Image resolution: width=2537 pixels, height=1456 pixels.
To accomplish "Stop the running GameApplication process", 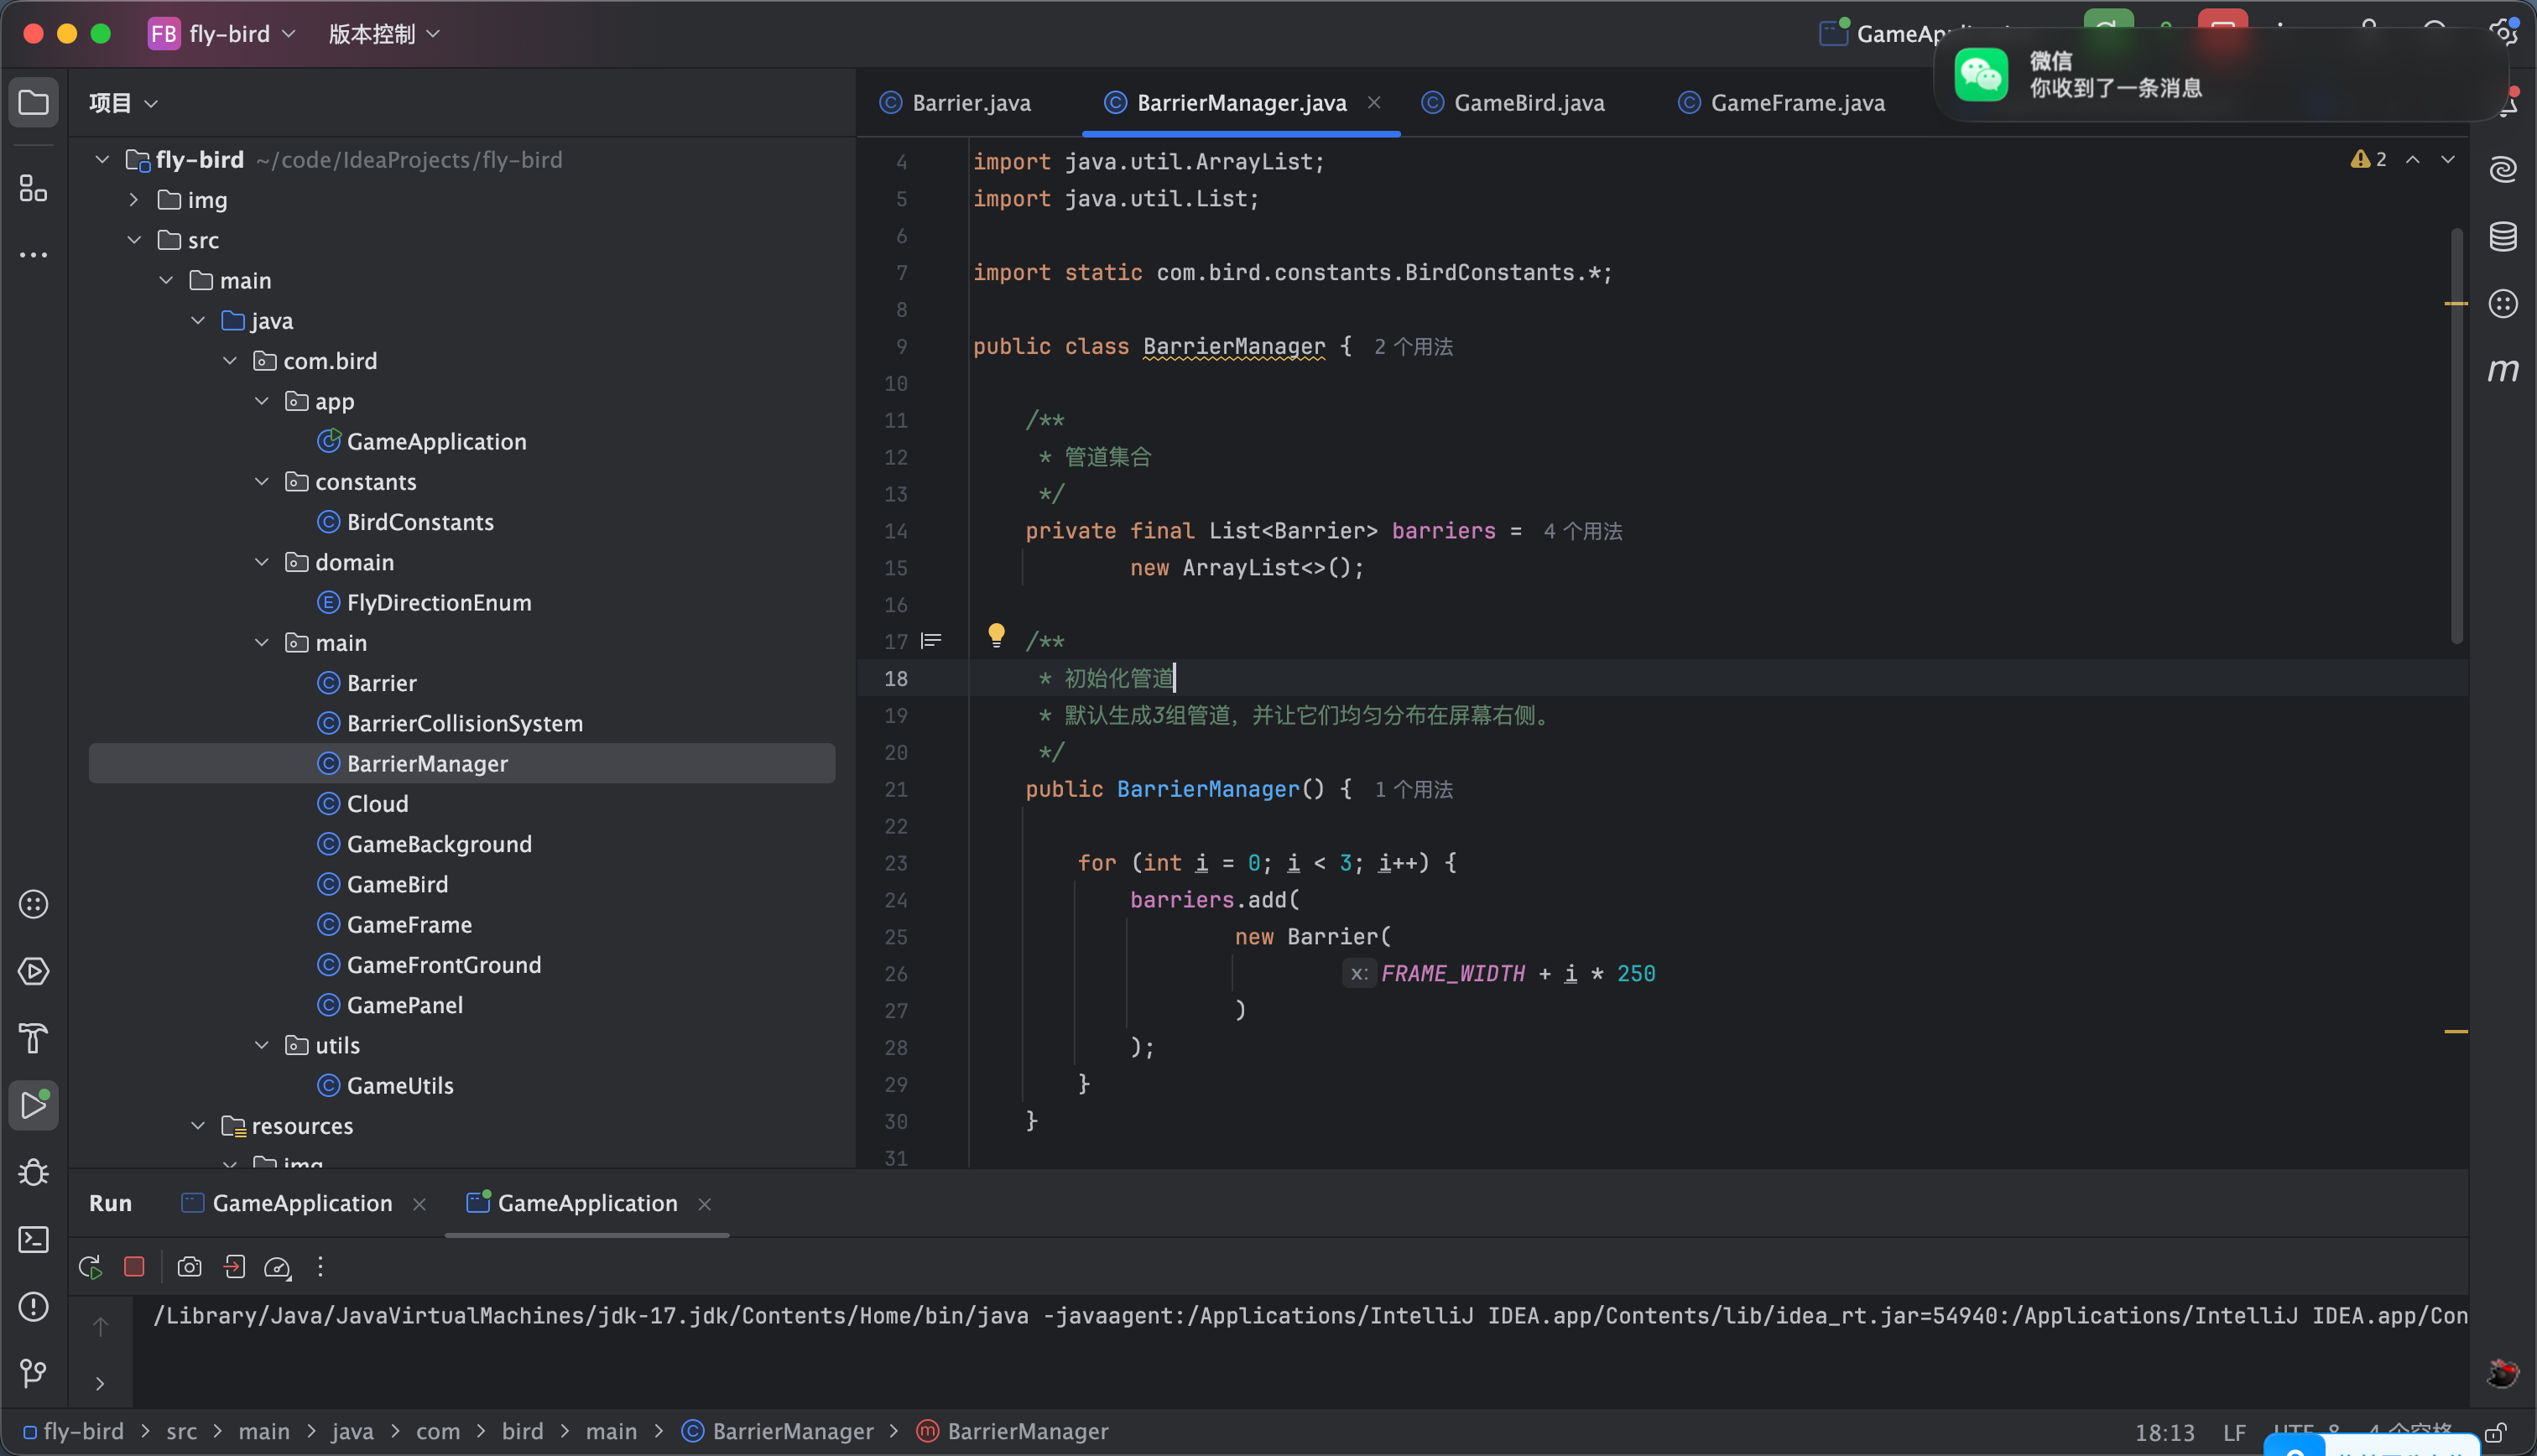I will 134,1267.
